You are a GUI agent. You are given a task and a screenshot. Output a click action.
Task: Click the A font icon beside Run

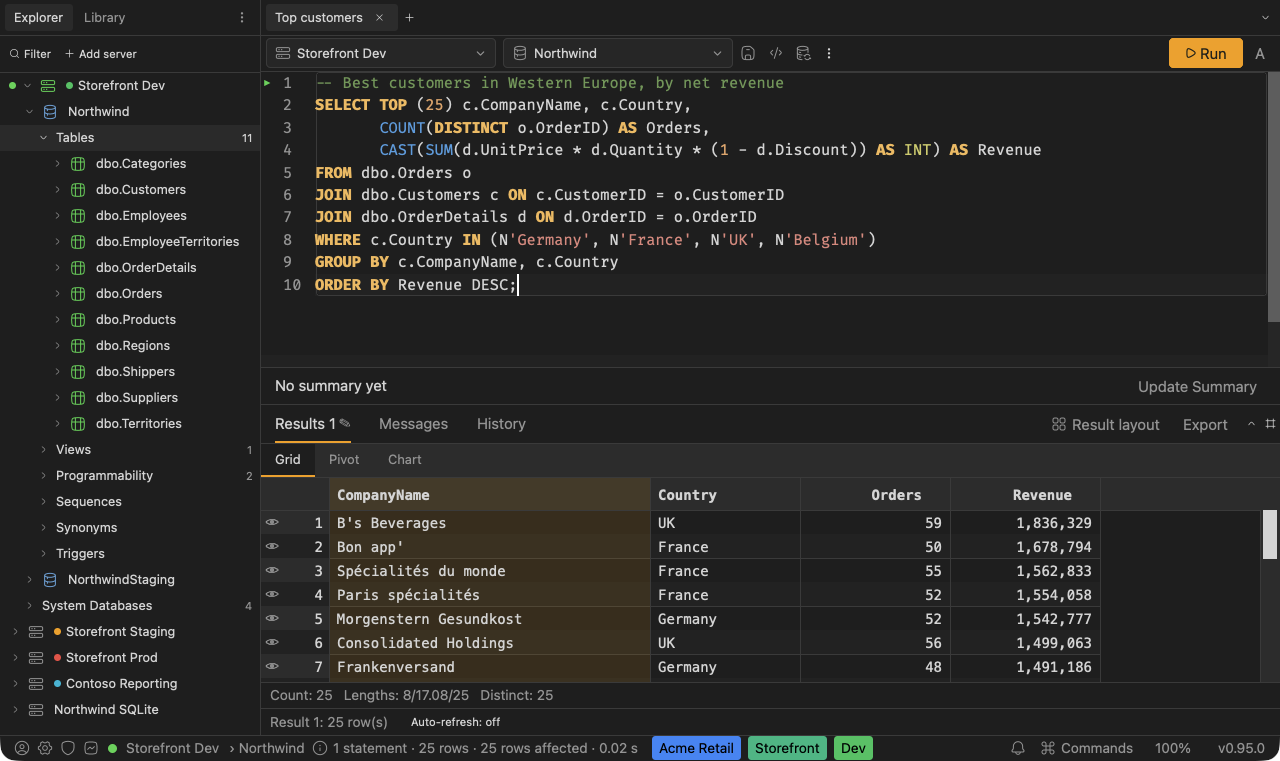coord(1260,54)
